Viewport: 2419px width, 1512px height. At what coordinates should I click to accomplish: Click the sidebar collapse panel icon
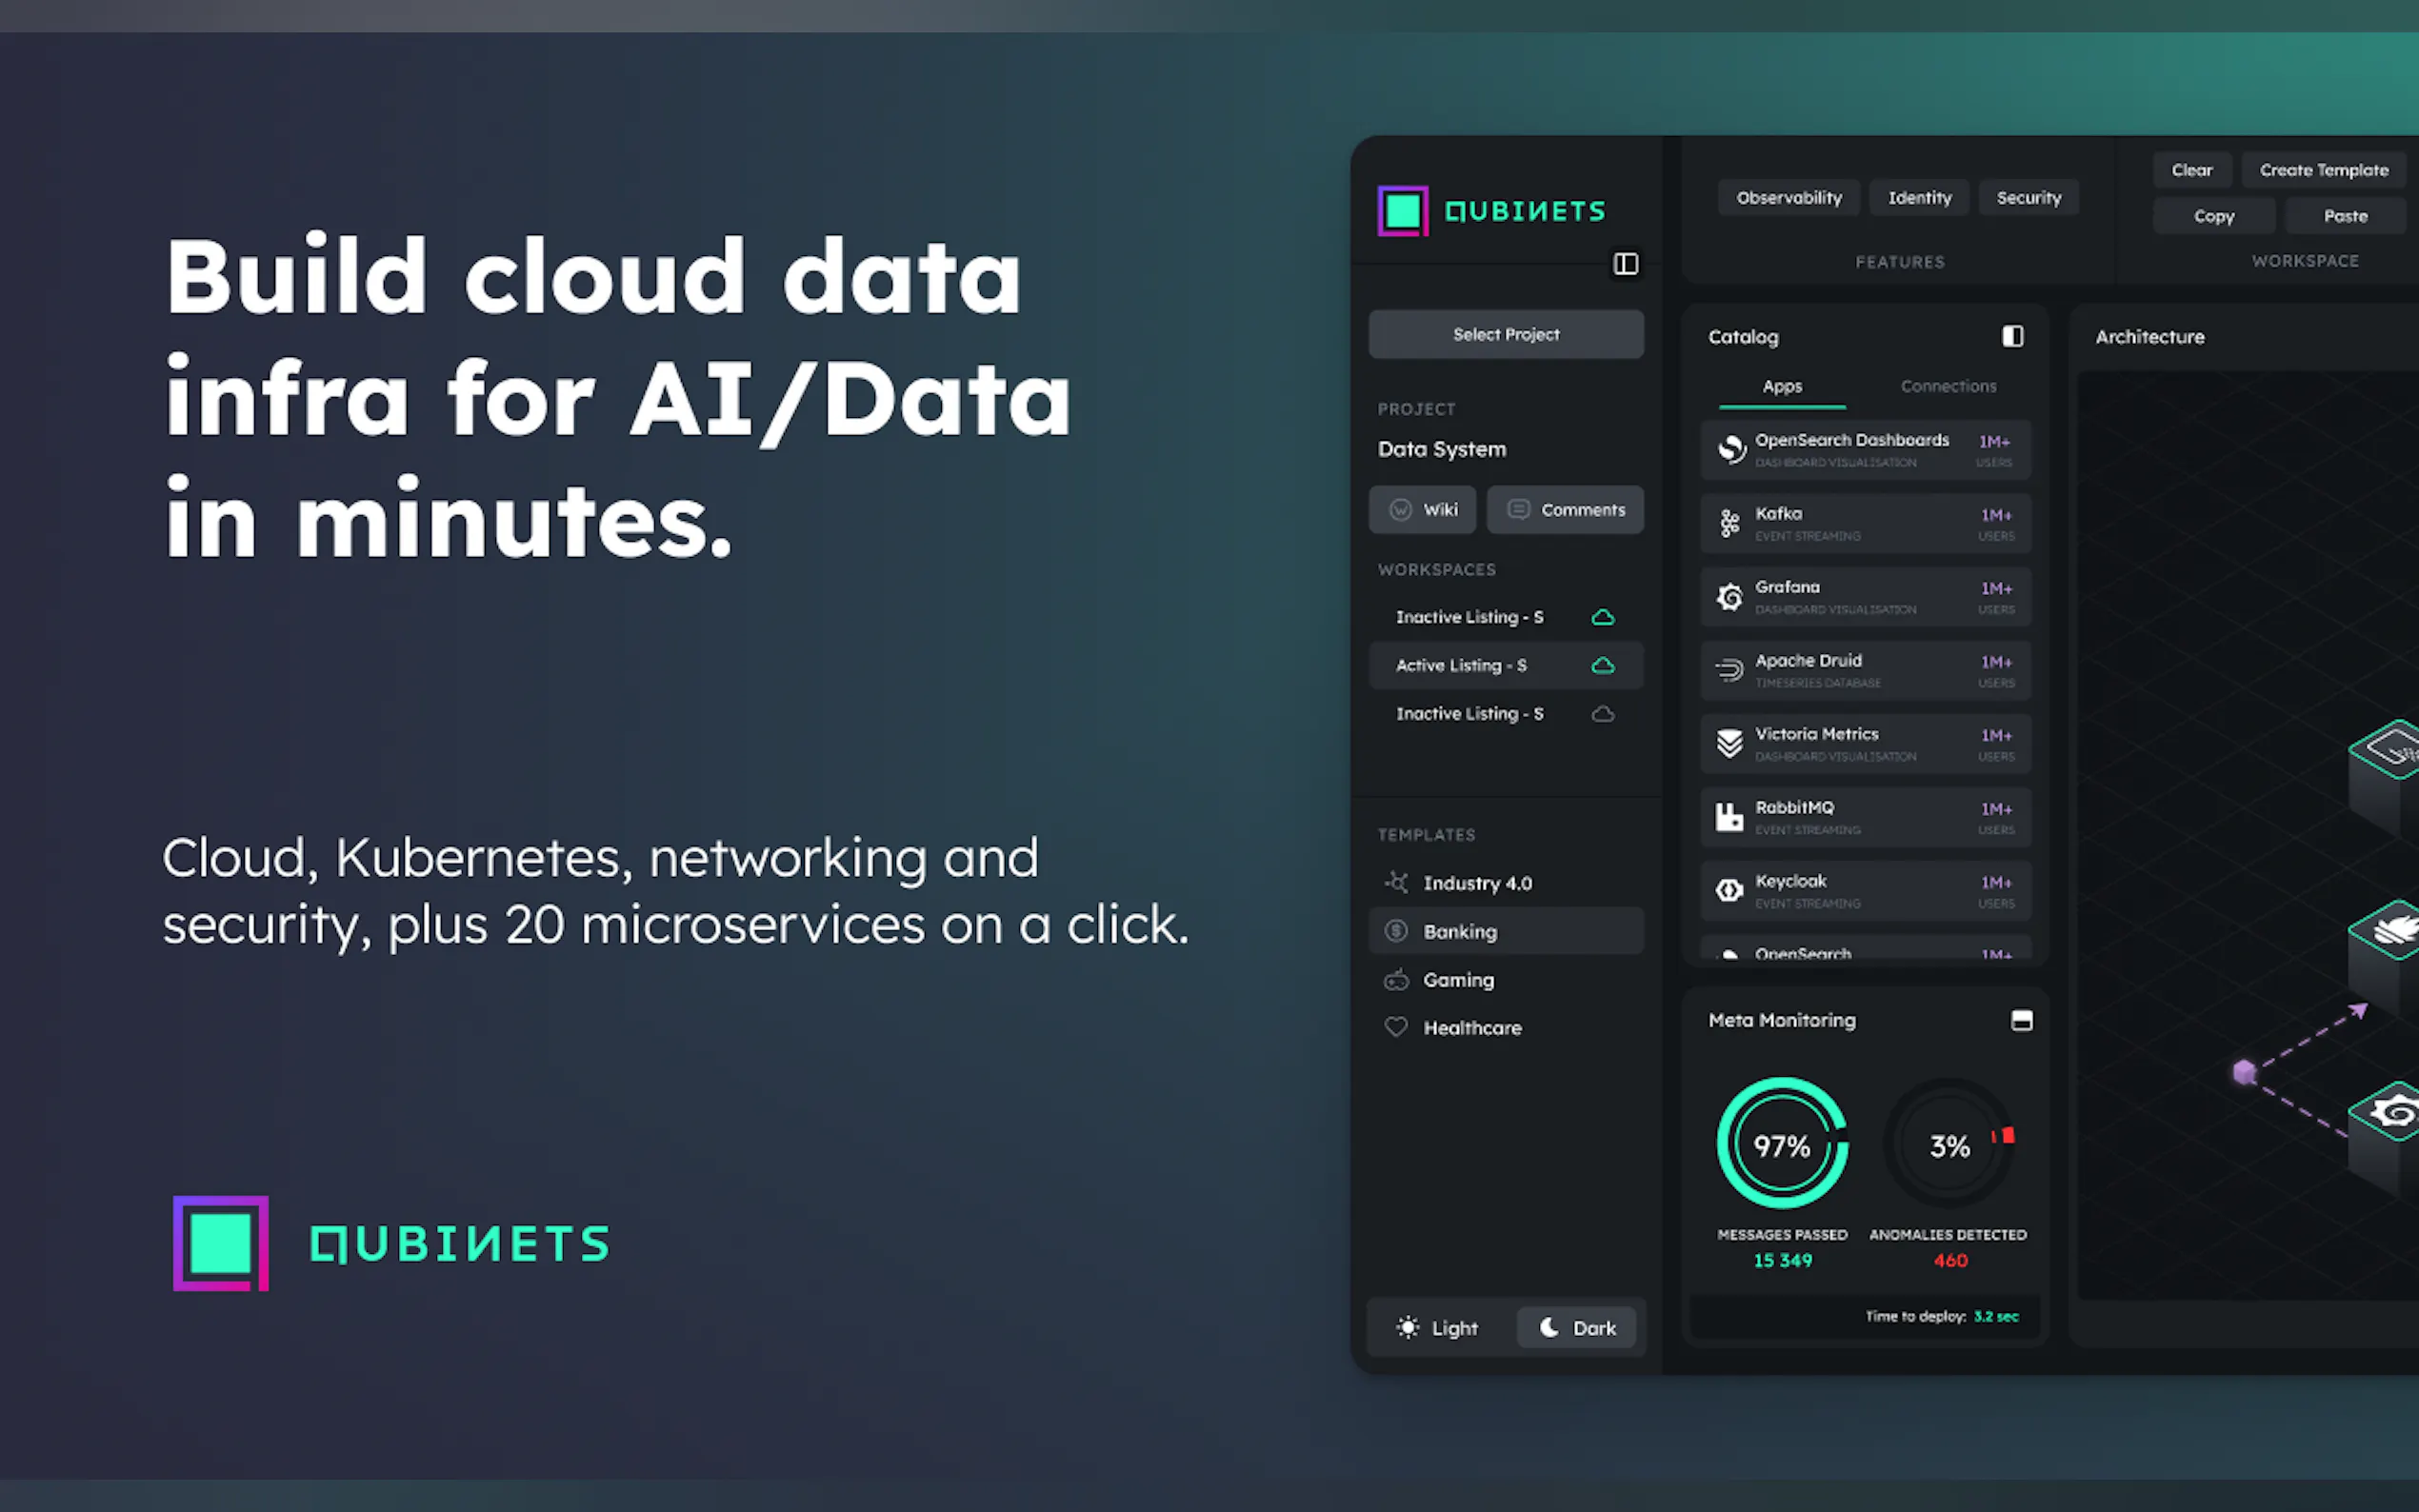[1625, 264]
